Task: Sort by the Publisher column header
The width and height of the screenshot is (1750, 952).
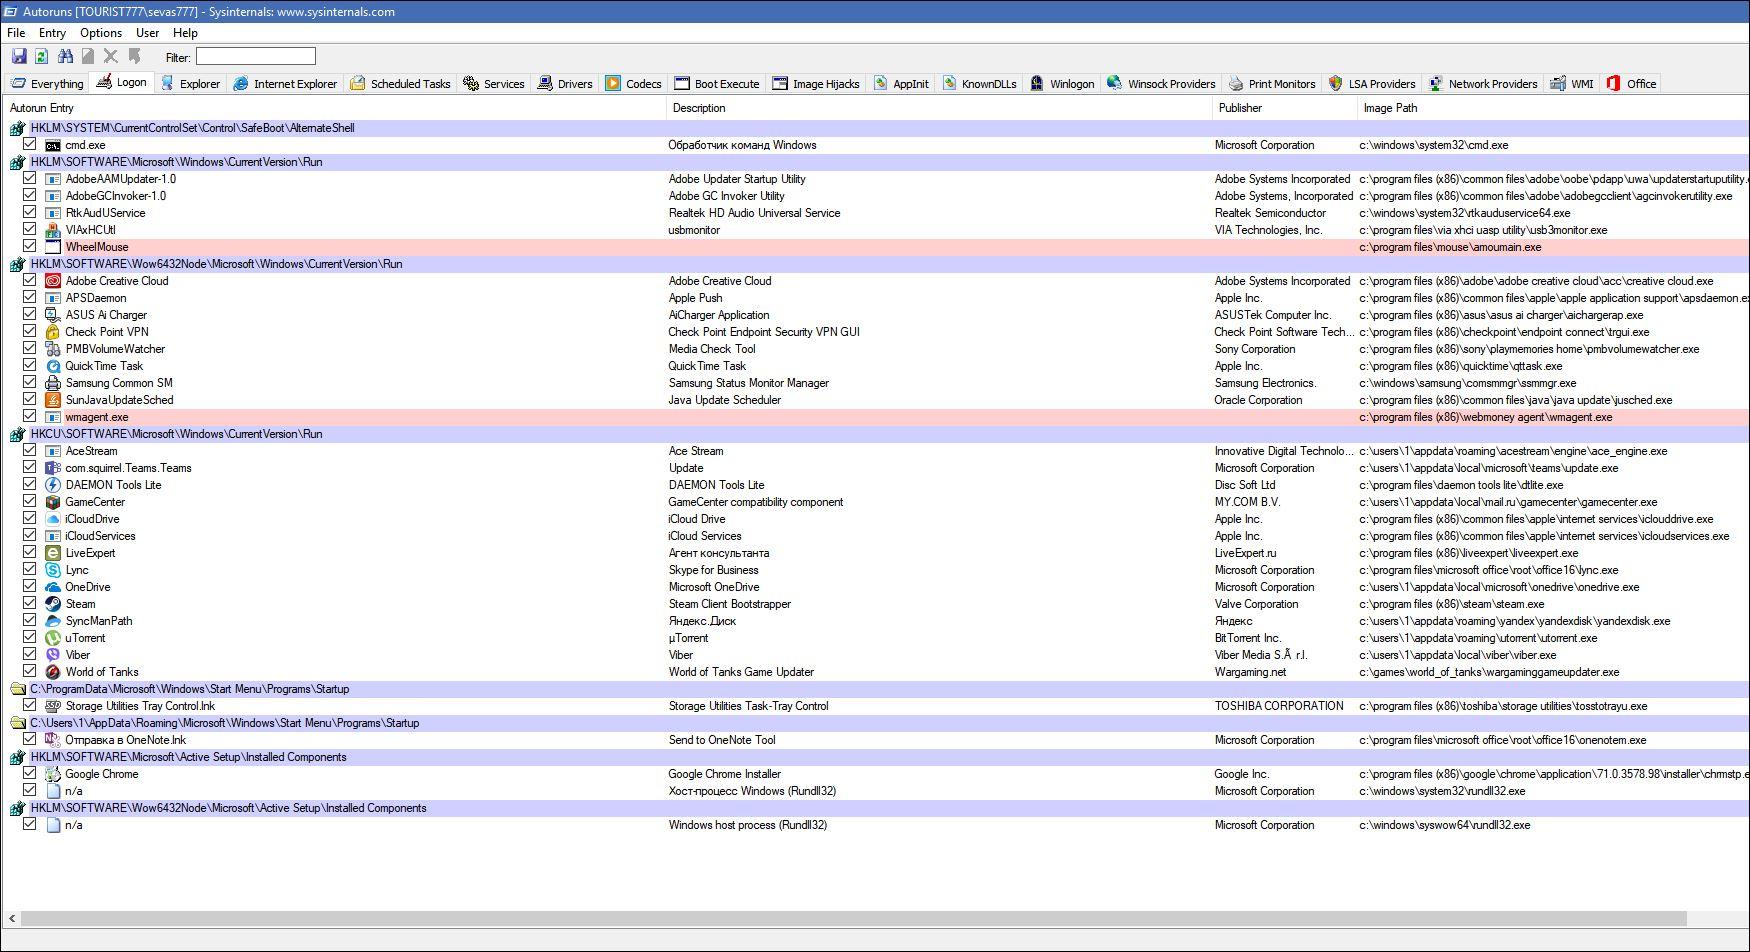Action: point(1285,108)
